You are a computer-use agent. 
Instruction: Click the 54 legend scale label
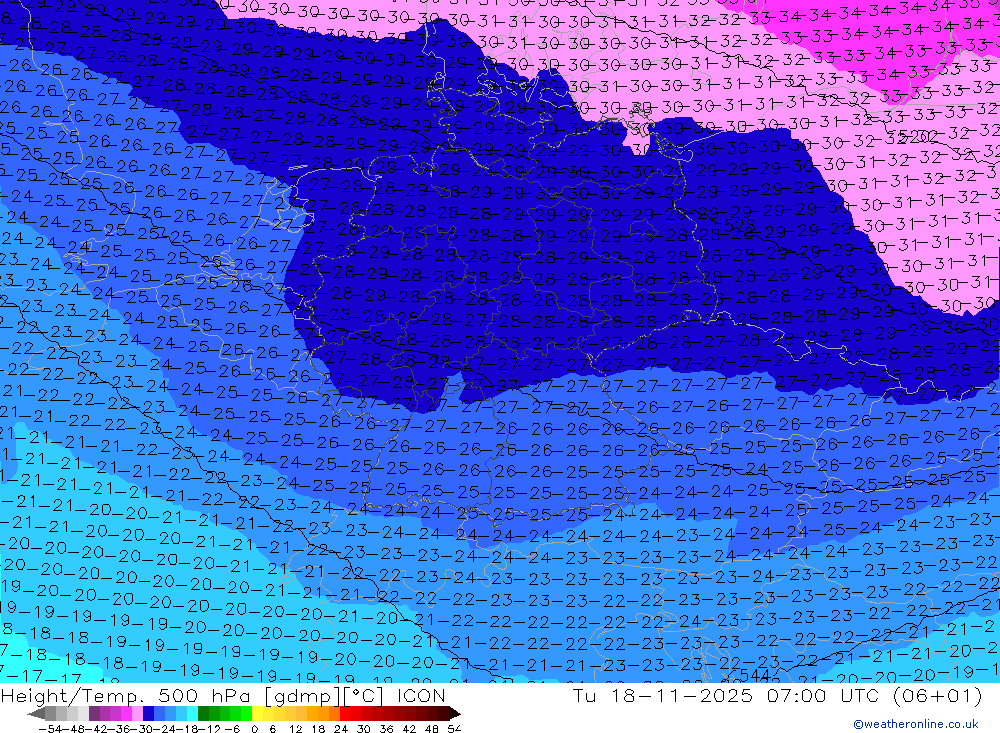pyautogui.click(x=454, y=729)
